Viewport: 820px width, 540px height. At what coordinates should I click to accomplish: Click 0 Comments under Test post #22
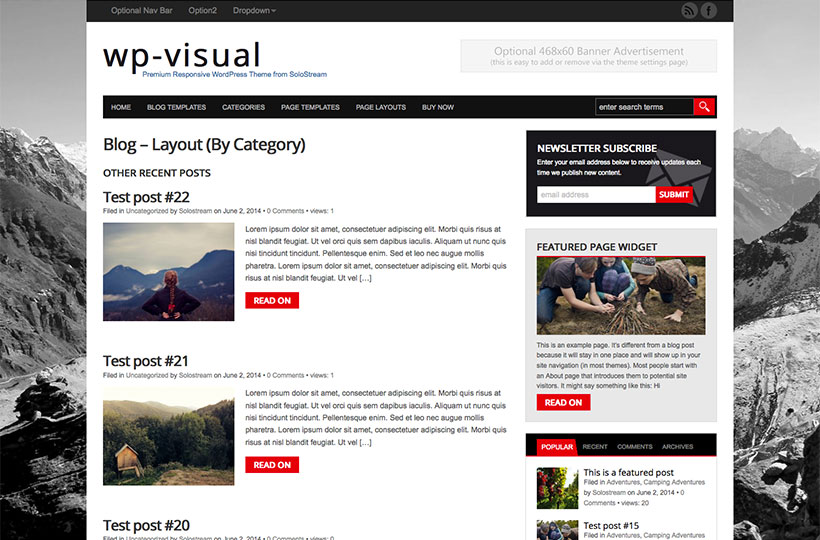coord(286,211)
